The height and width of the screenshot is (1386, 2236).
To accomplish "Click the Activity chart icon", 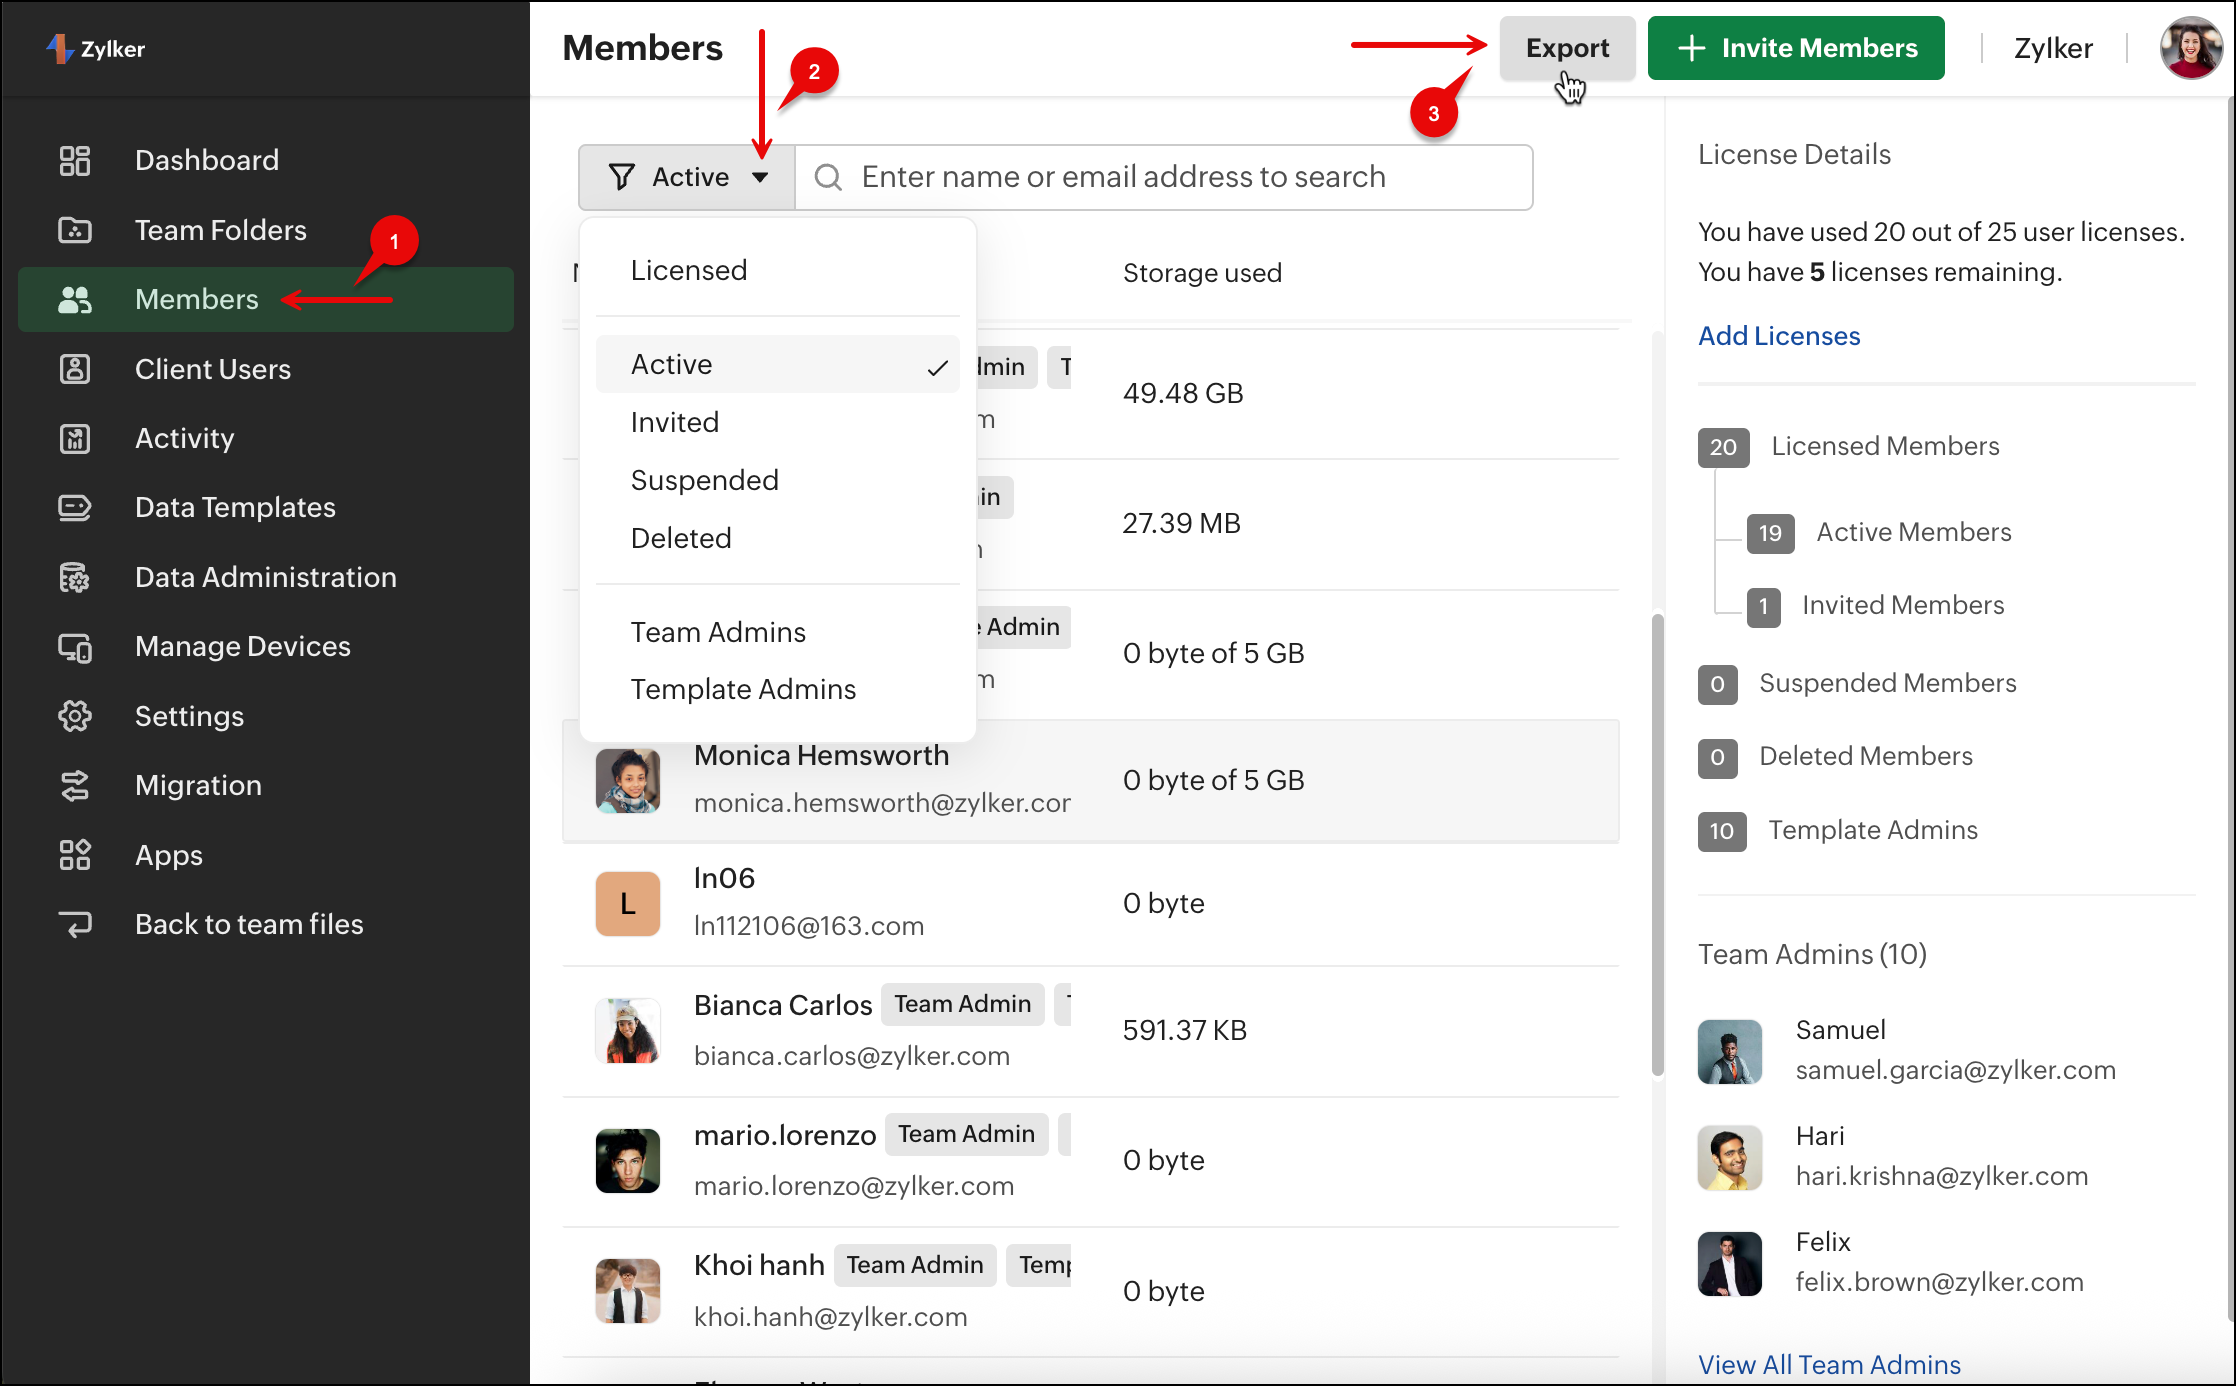I will click(75, 438).
